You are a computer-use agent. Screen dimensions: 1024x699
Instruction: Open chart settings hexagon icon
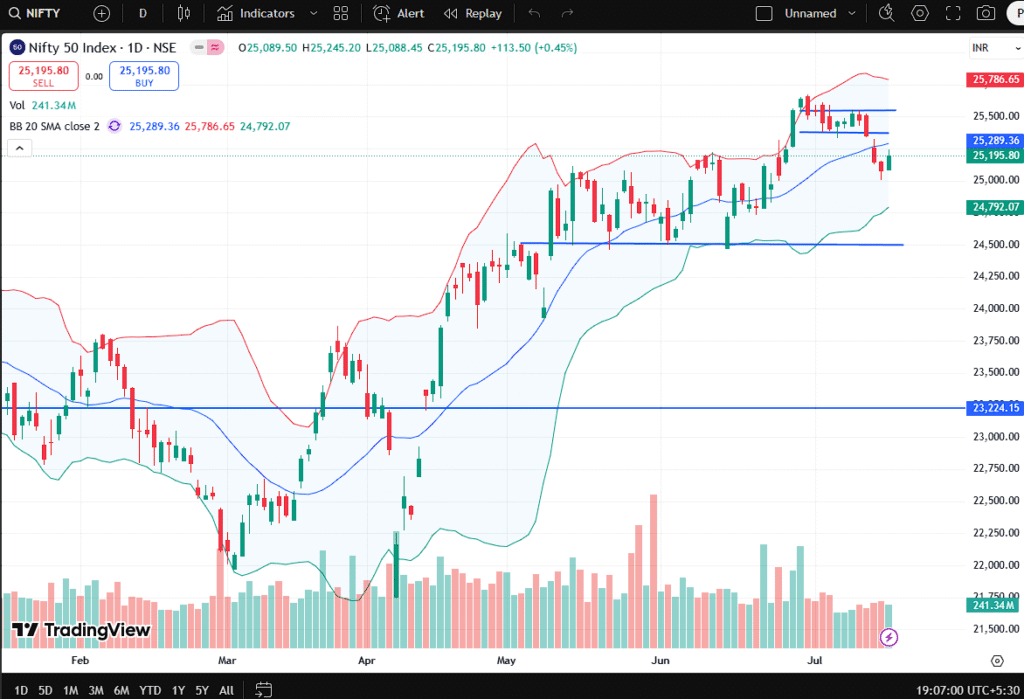coord(920,13)
